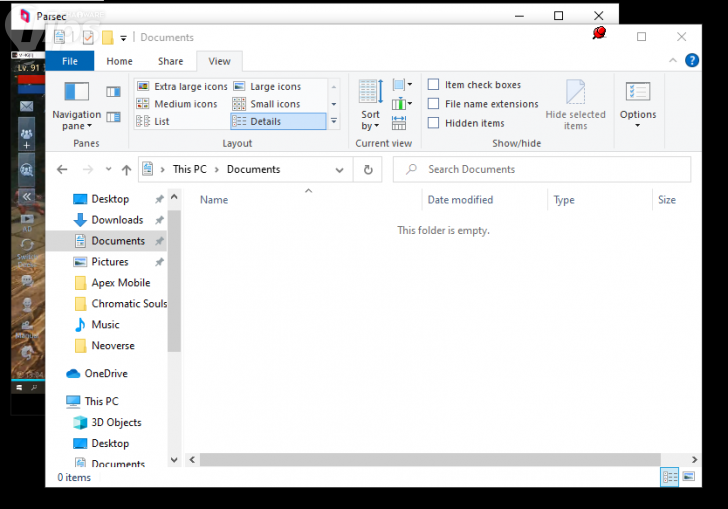The height and width of the screenshot is (509, 728).
Task: Open Customize Quick Access Toolbar dropdown
Action: coord(124,38)
